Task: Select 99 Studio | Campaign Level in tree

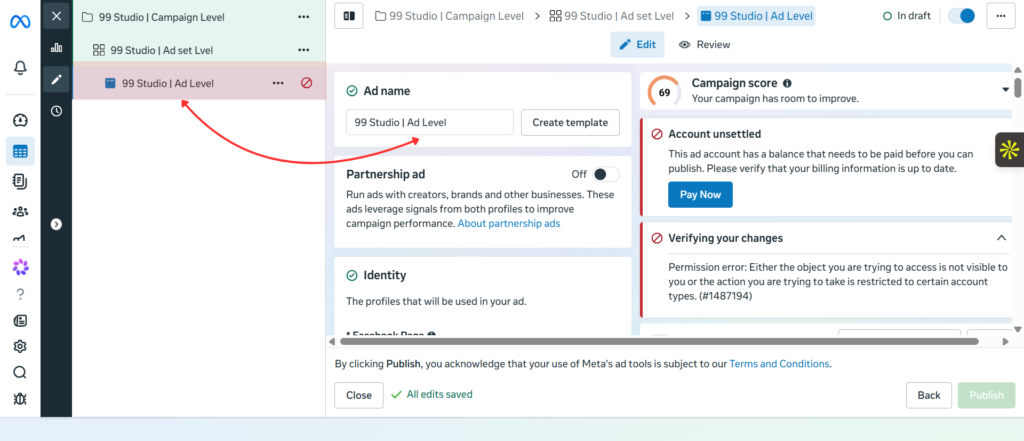Action: pos(161,17)
